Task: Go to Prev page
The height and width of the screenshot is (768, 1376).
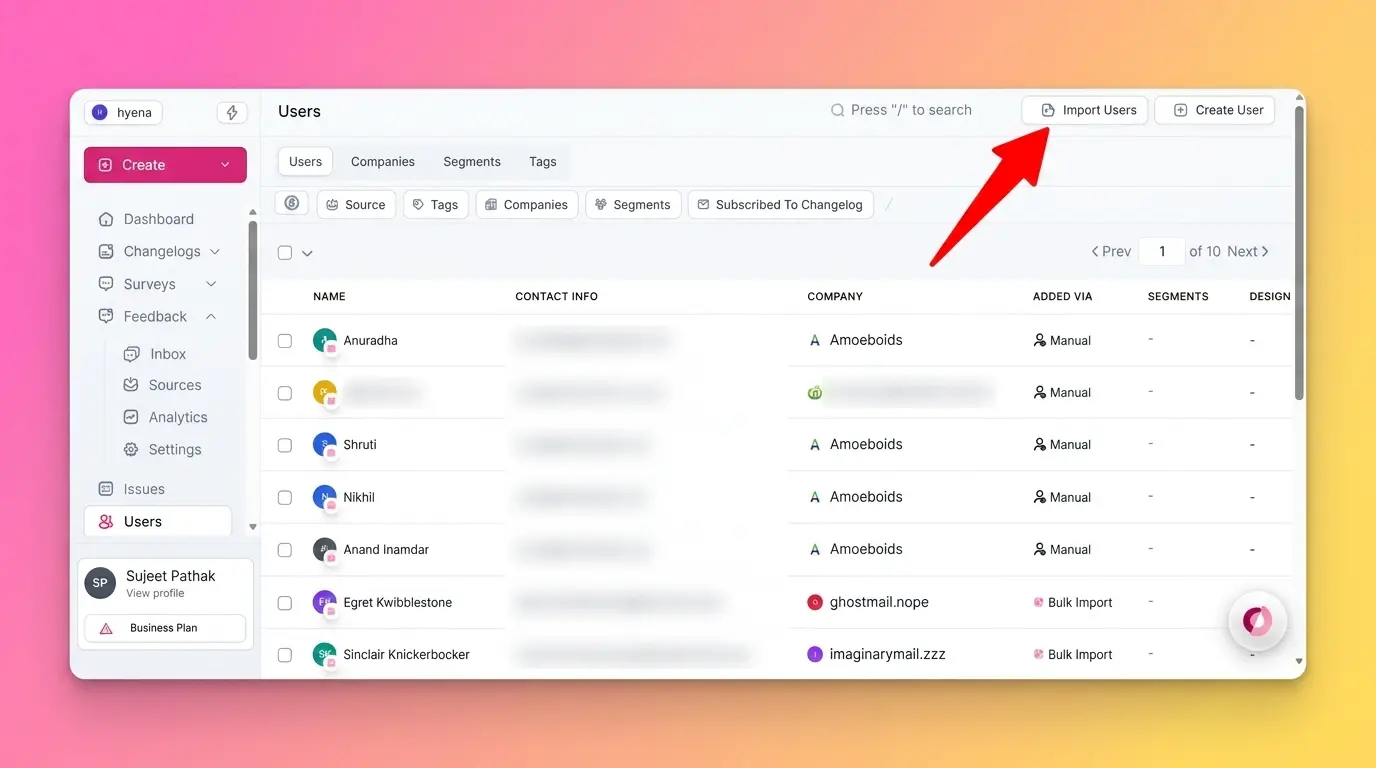Action: click(x=1111, y=252)
